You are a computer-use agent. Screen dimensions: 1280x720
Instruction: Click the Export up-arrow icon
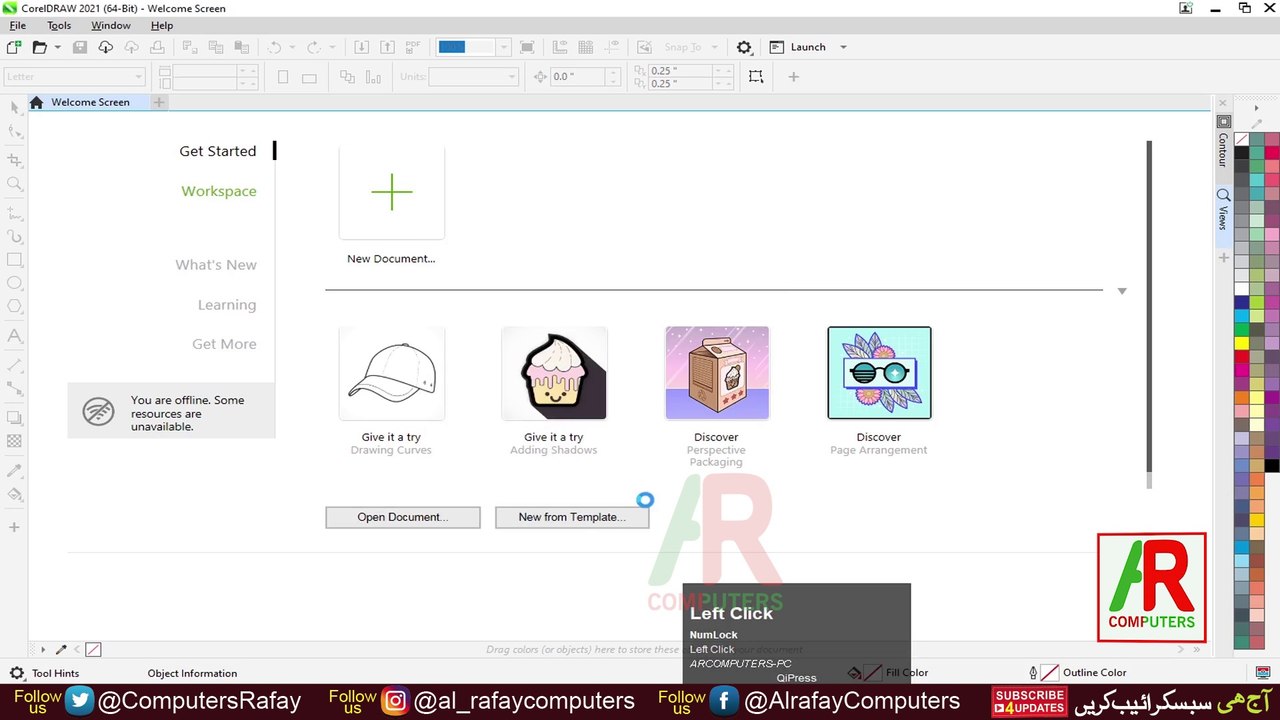[x=388, y=47]
